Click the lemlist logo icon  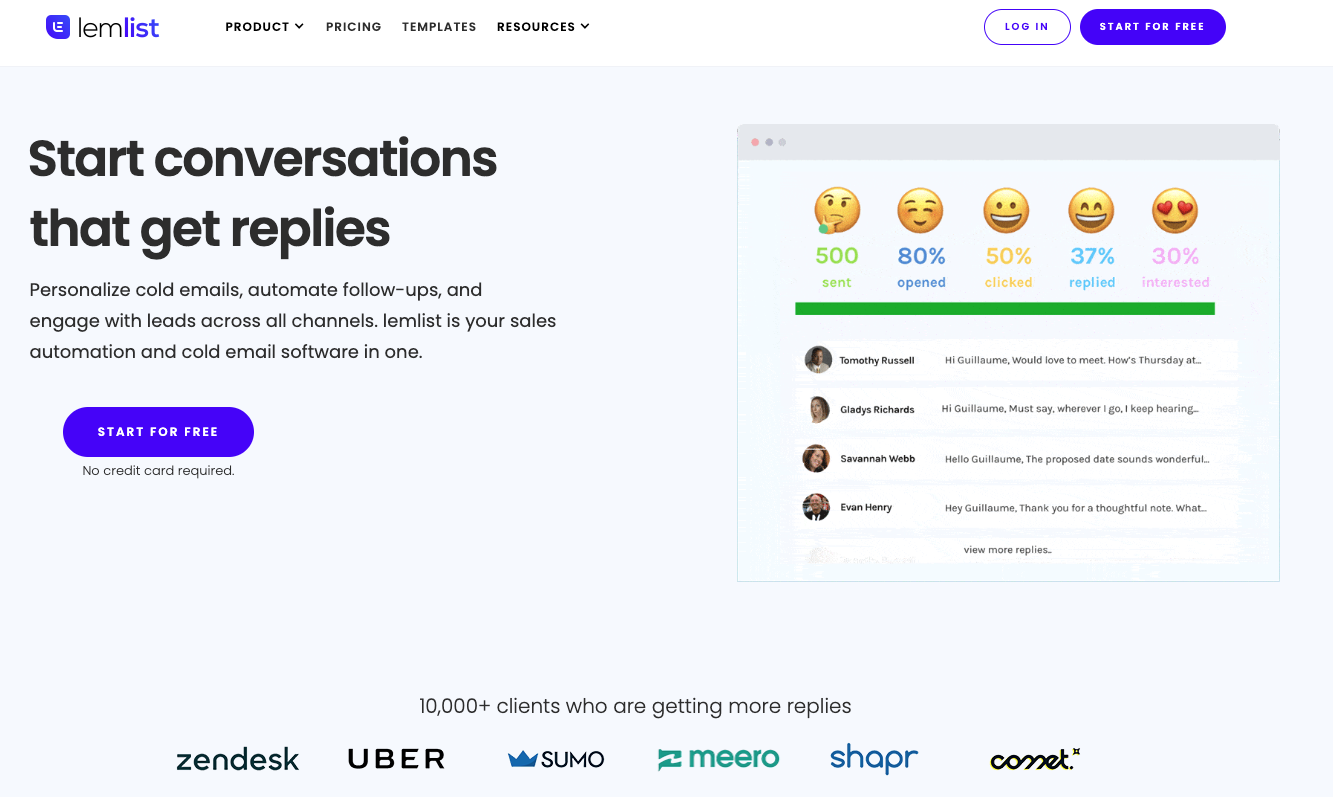click(58, 27)
